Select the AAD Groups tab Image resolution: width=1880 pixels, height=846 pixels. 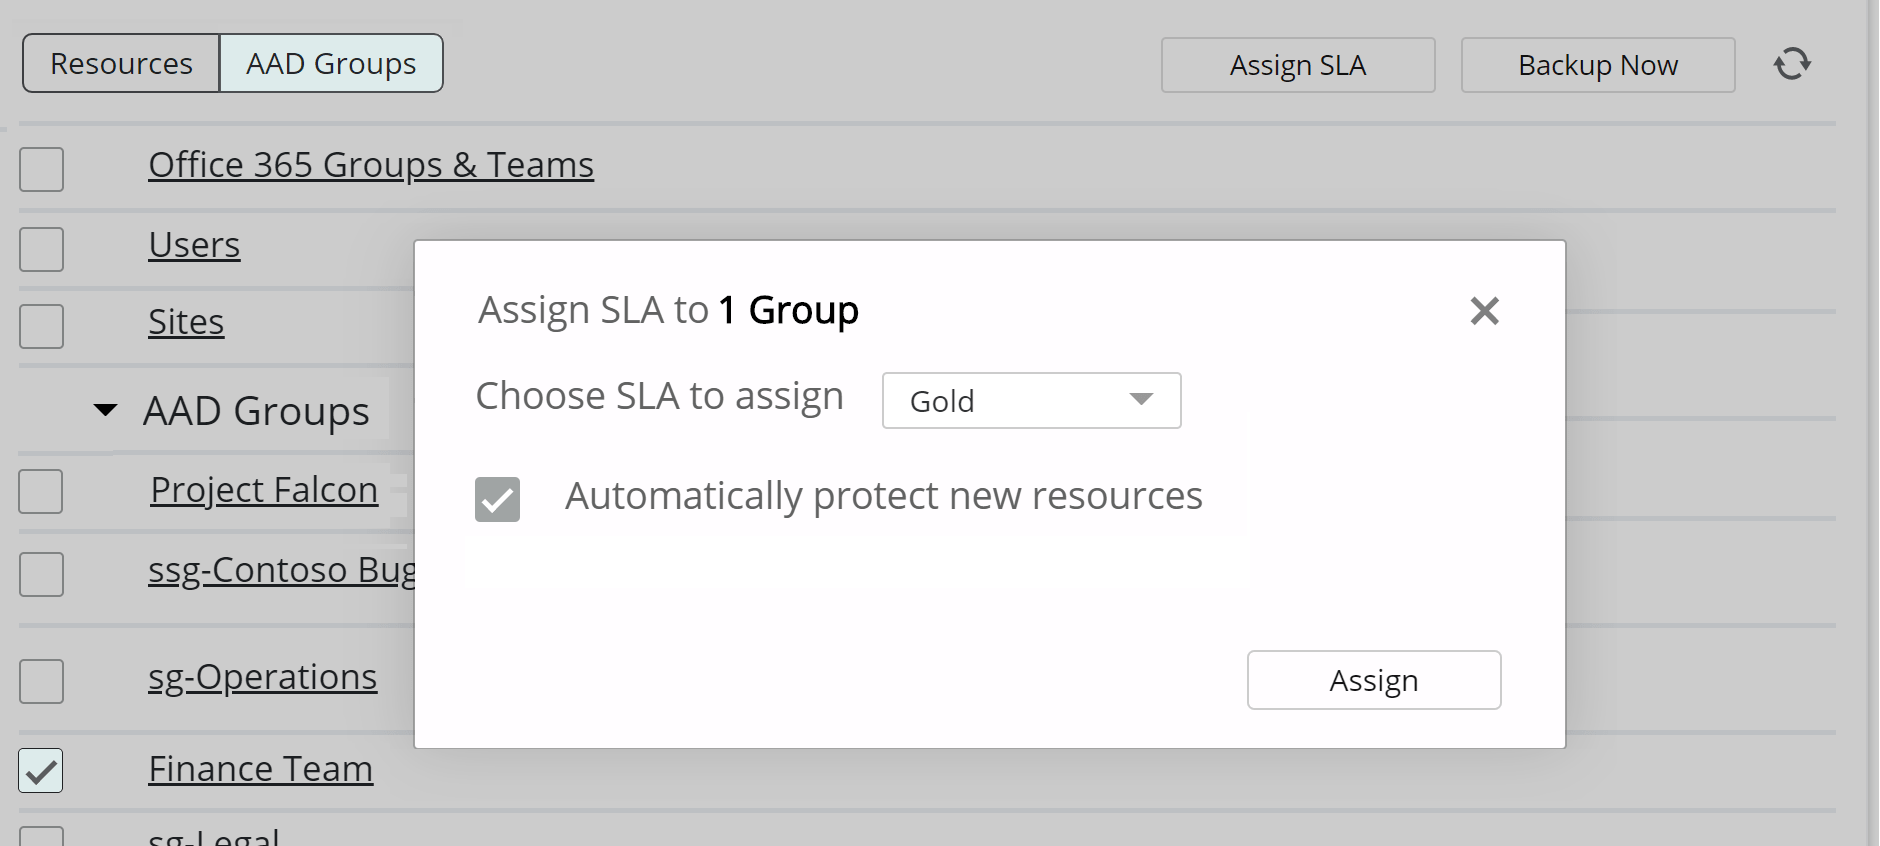(x=331, y=64)
